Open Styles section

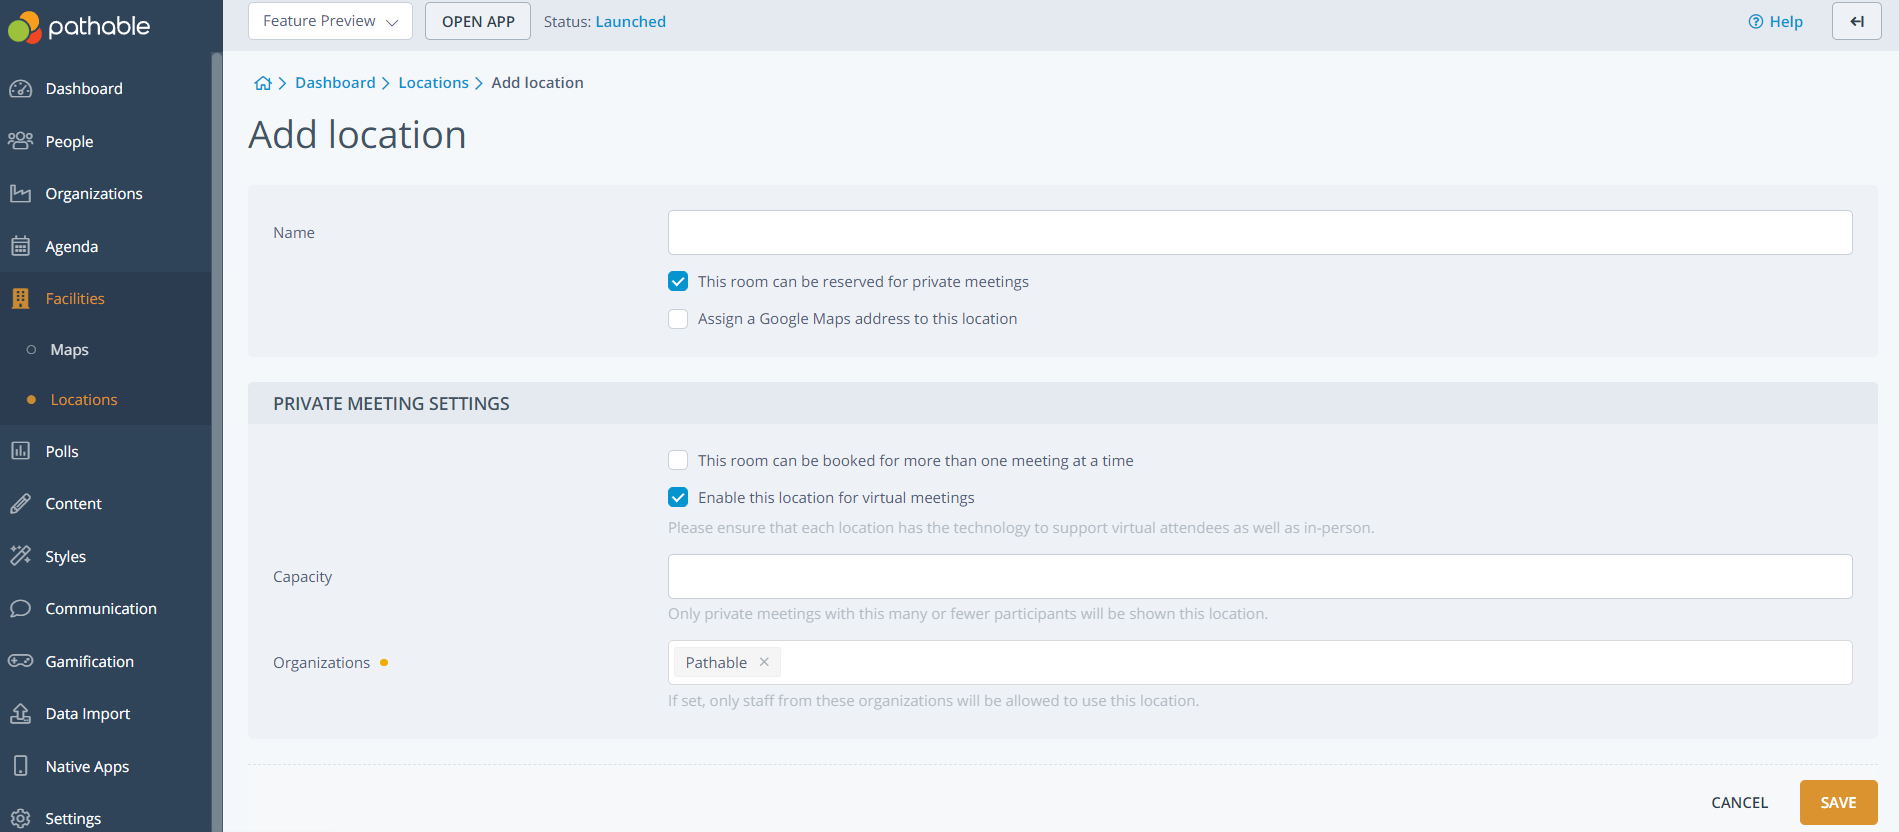65,556
